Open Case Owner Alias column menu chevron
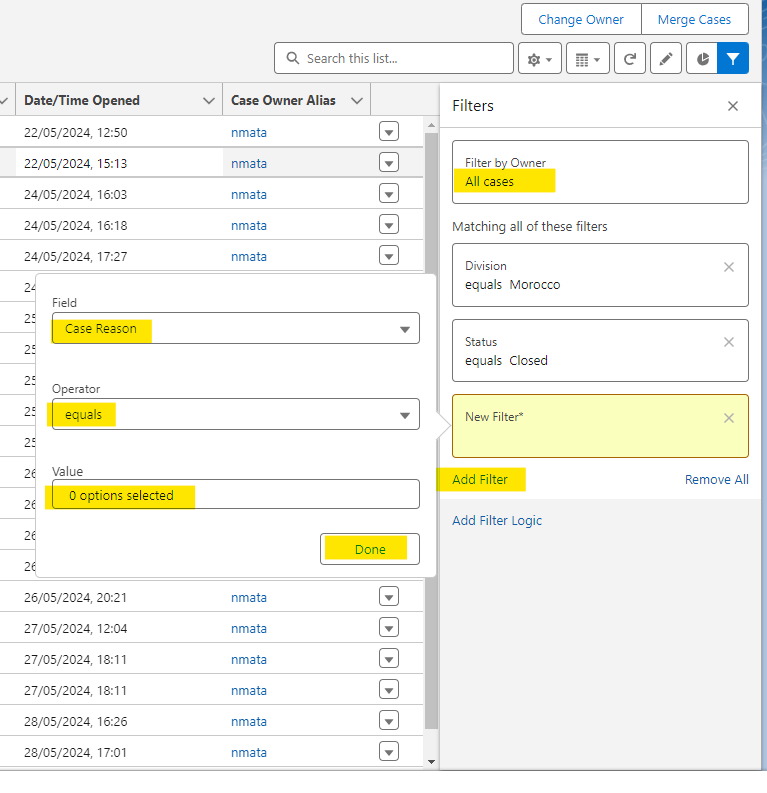 [x=357, y=101]
